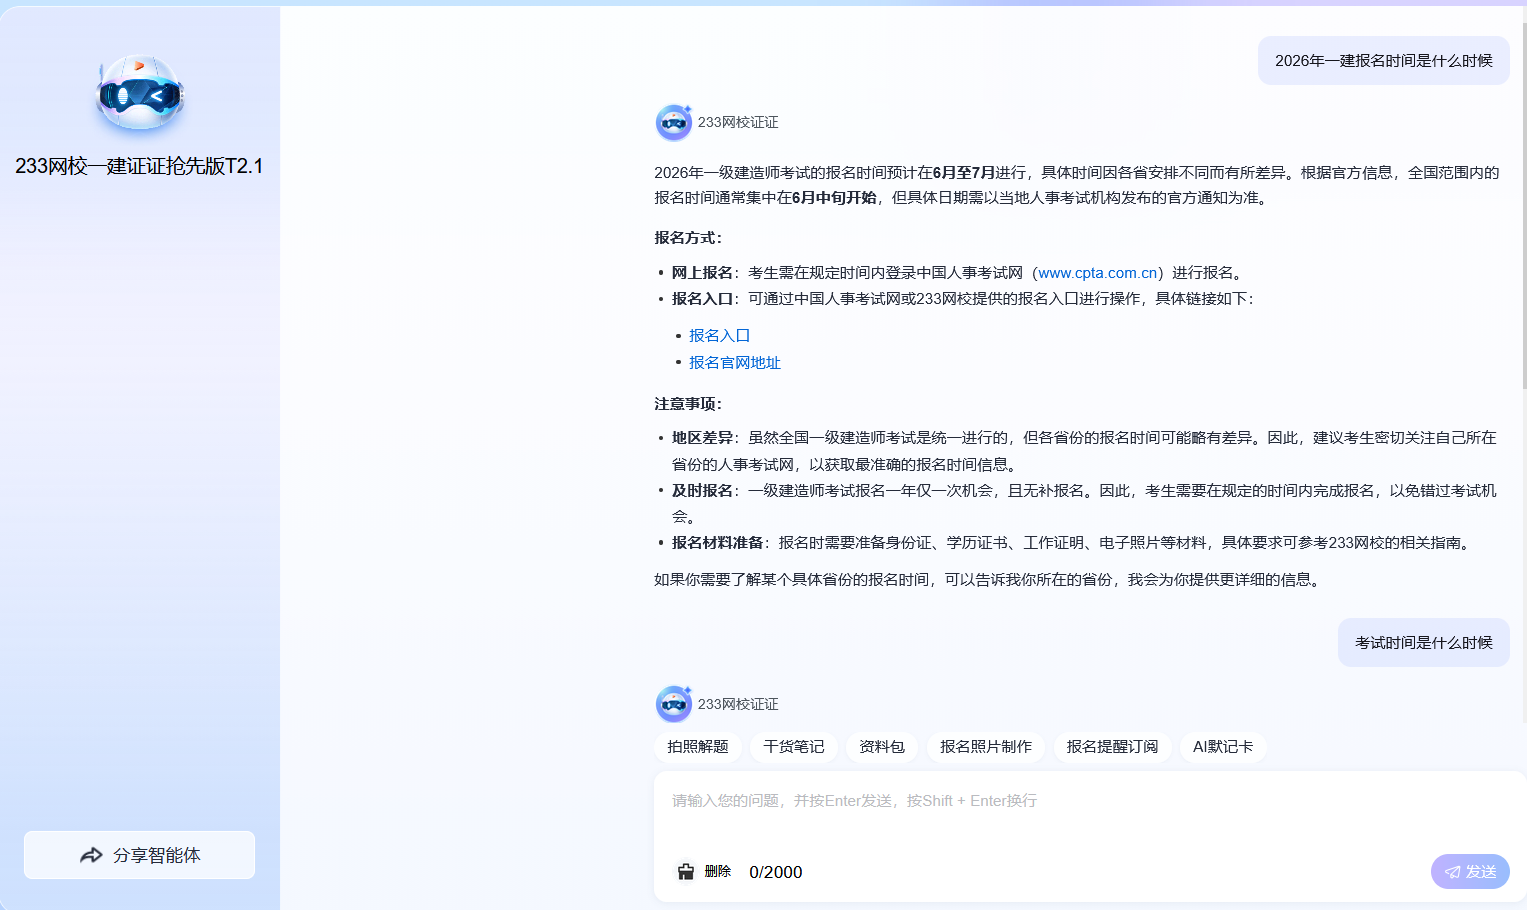Viewport: 1527px width, 910px height.
Task: Open the 报名照片制作 shortcut
Action: (986, 747)
